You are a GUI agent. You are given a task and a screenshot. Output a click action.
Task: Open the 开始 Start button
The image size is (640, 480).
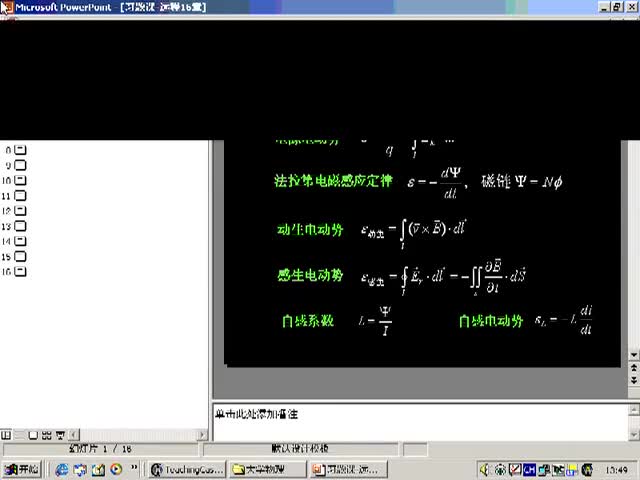(22, 470)
